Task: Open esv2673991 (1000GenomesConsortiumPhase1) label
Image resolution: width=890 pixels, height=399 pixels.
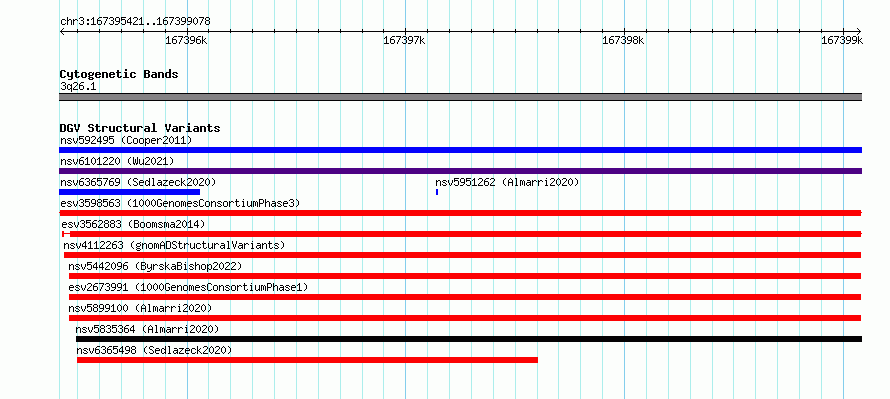Action: pyautogui.click(x=188, y=287)
